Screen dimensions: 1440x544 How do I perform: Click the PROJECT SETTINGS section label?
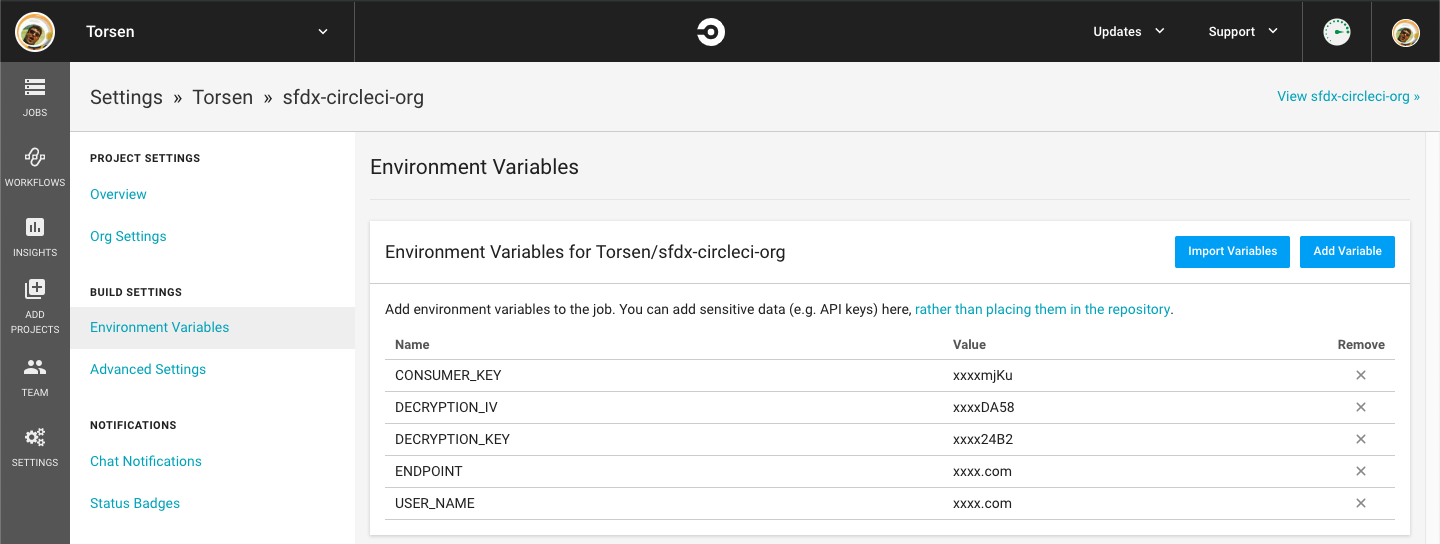point(145,158)
